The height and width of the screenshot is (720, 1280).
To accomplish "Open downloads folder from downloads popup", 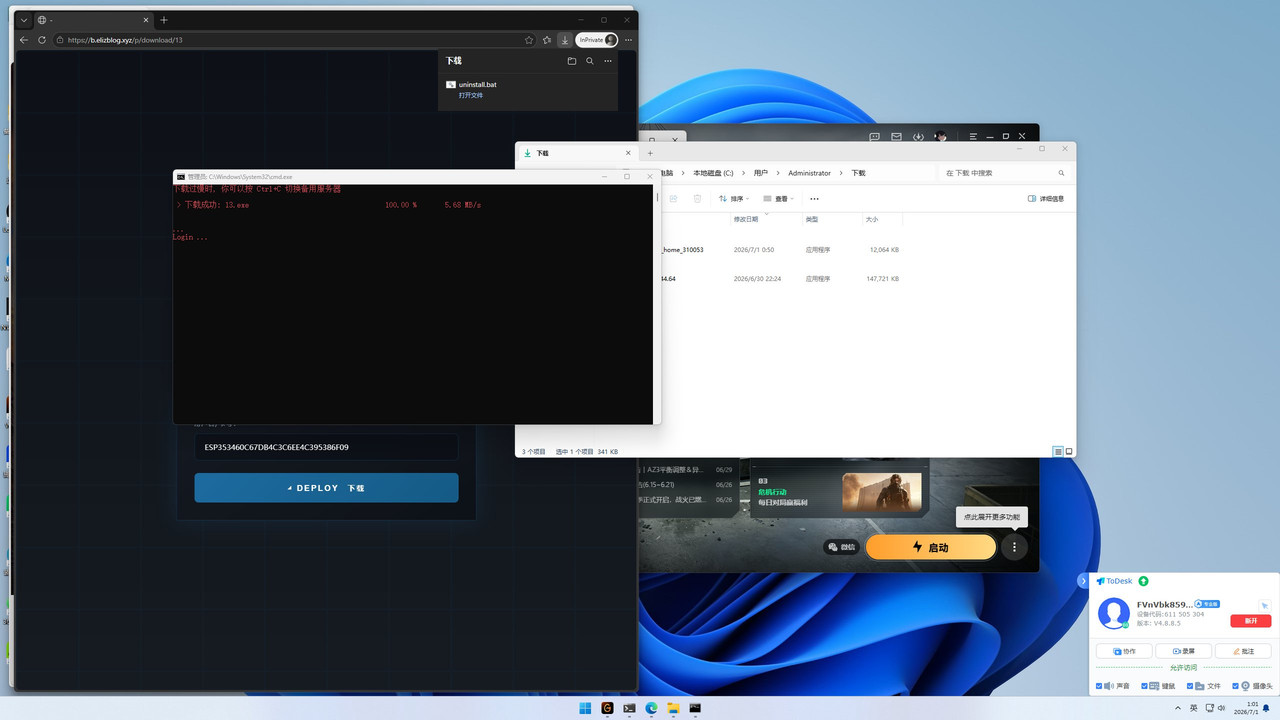I will coord(572,61).
